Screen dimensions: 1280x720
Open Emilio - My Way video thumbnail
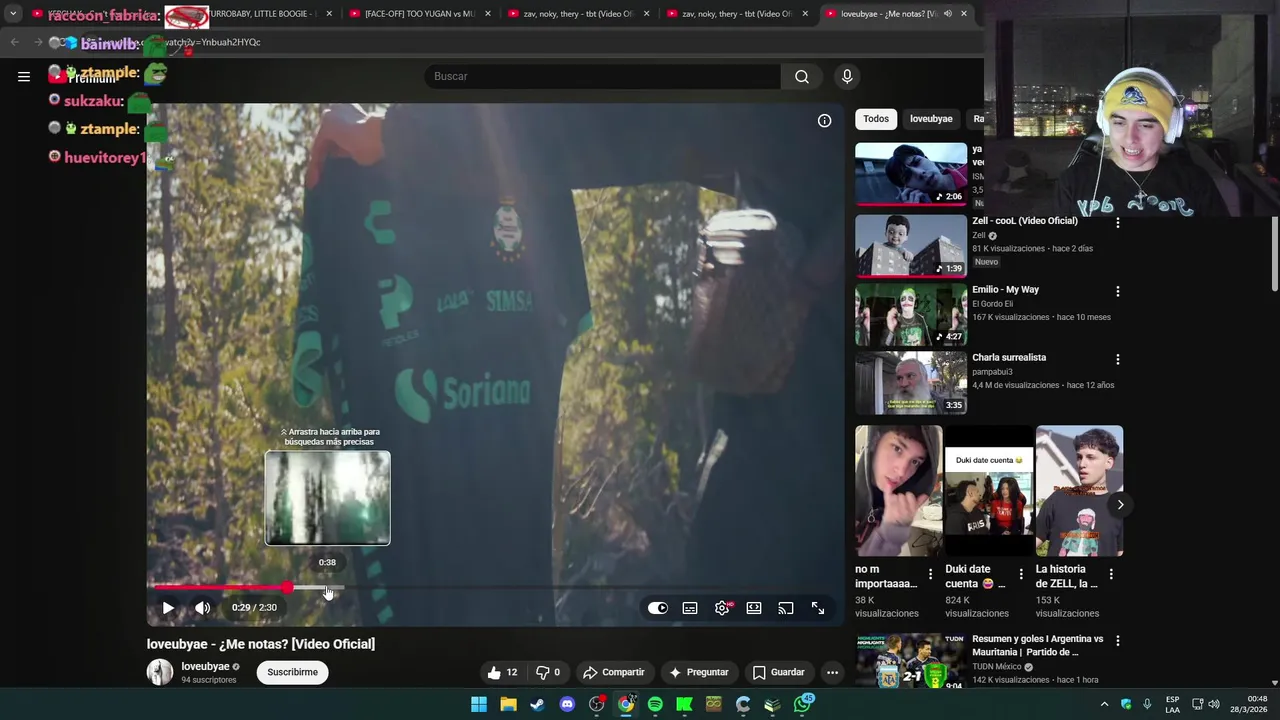[911, 314]
